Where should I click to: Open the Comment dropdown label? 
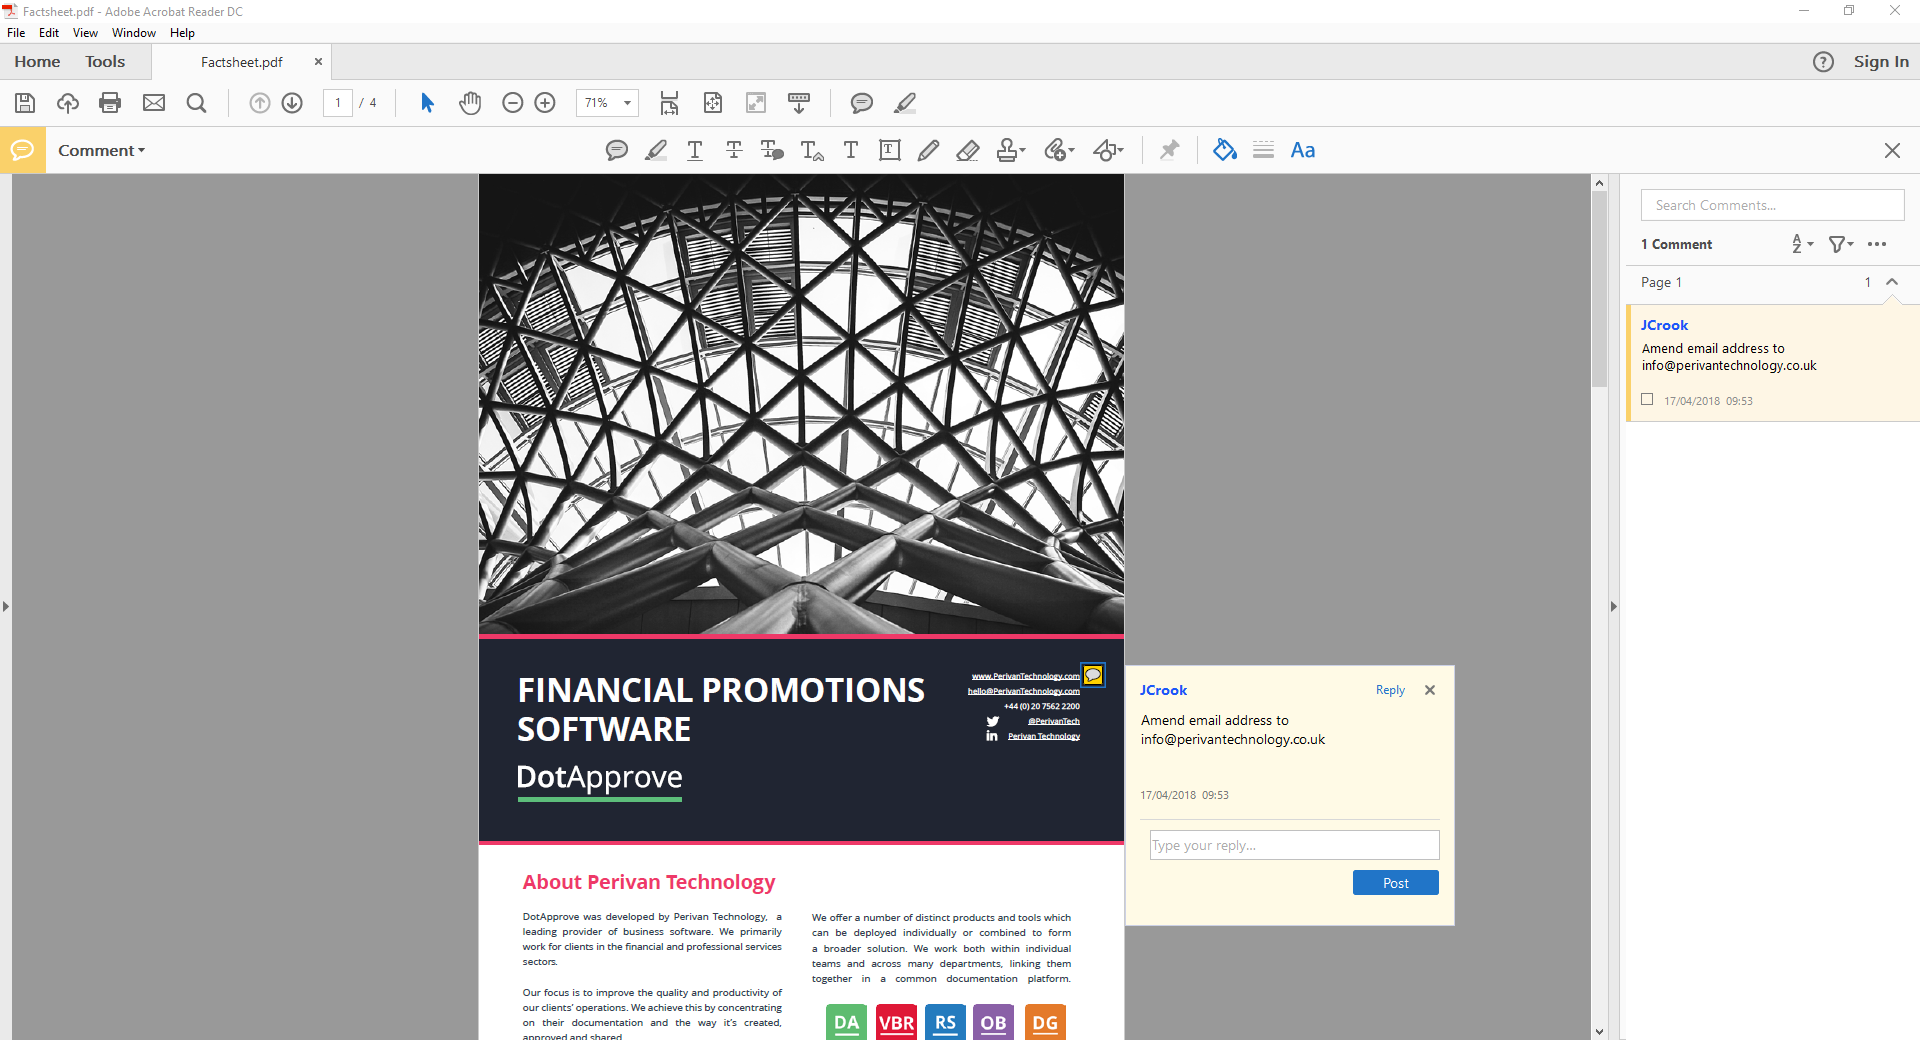click(x=101, y=150)
